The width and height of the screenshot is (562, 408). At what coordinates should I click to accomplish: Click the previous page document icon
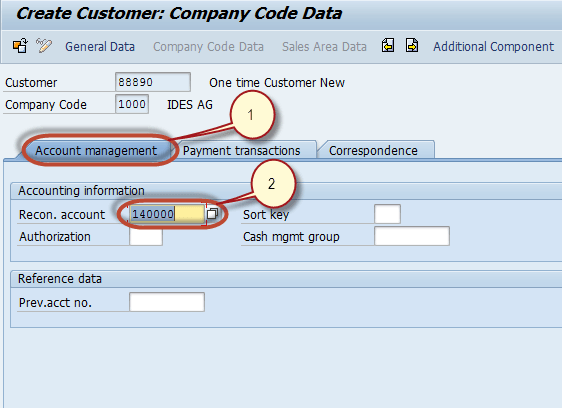(x=388, y=46)
